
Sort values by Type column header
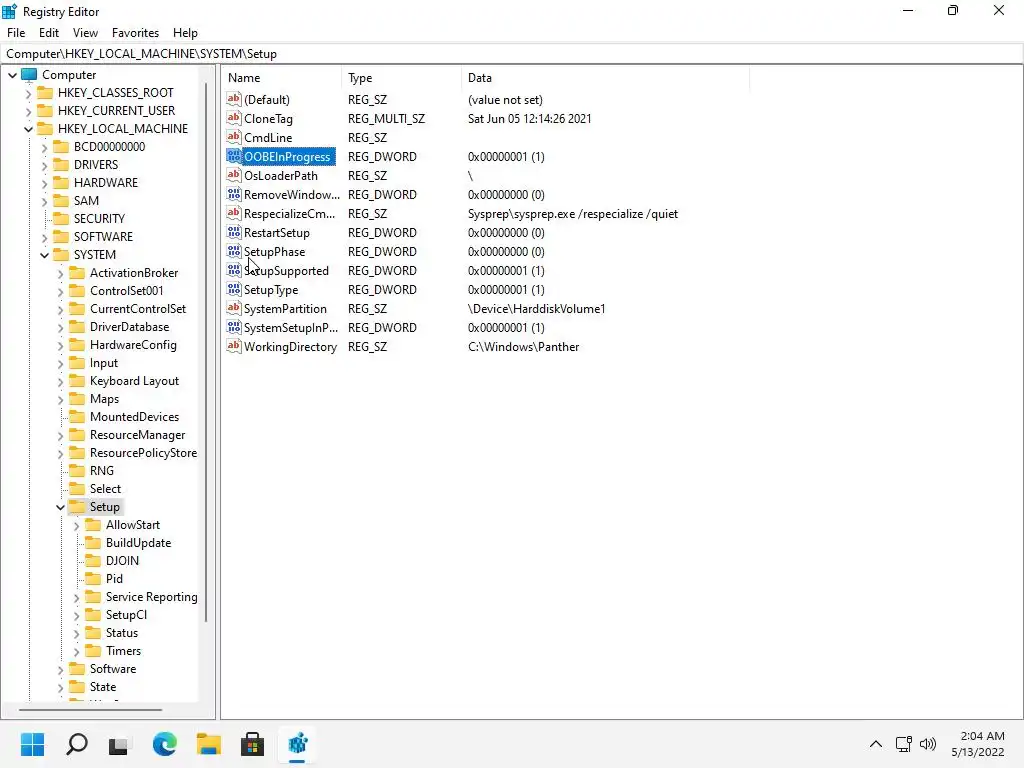coord(402,78)
